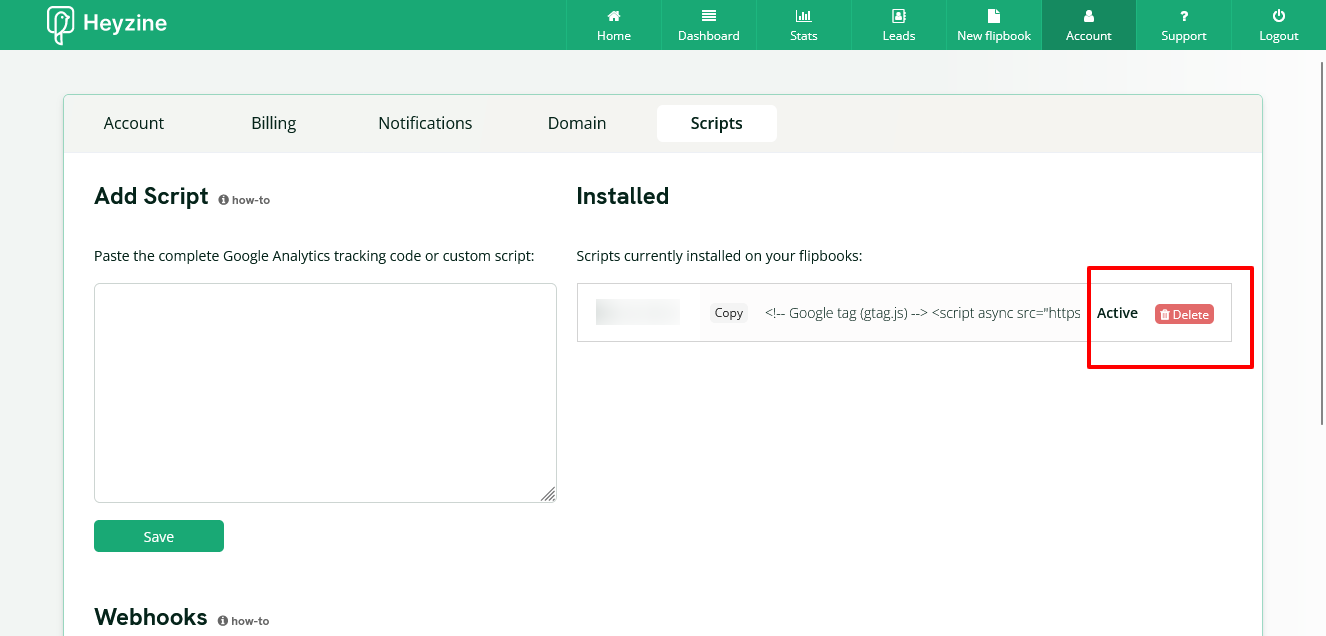Click the trash icon on Delete button

[1164, 313]
